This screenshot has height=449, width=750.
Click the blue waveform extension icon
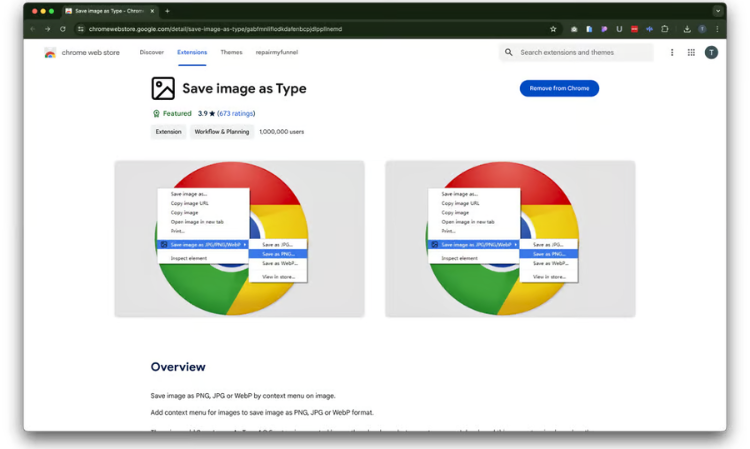(x=650, y=29)
